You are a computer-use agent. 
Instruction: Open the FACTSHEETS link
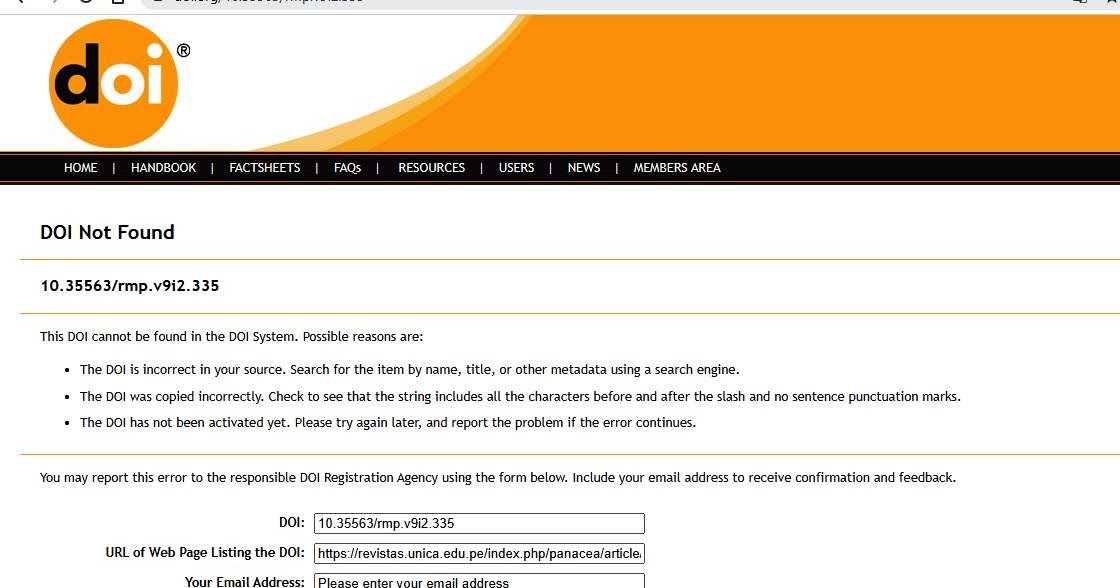pyautogui.click(x=264, y=167)
